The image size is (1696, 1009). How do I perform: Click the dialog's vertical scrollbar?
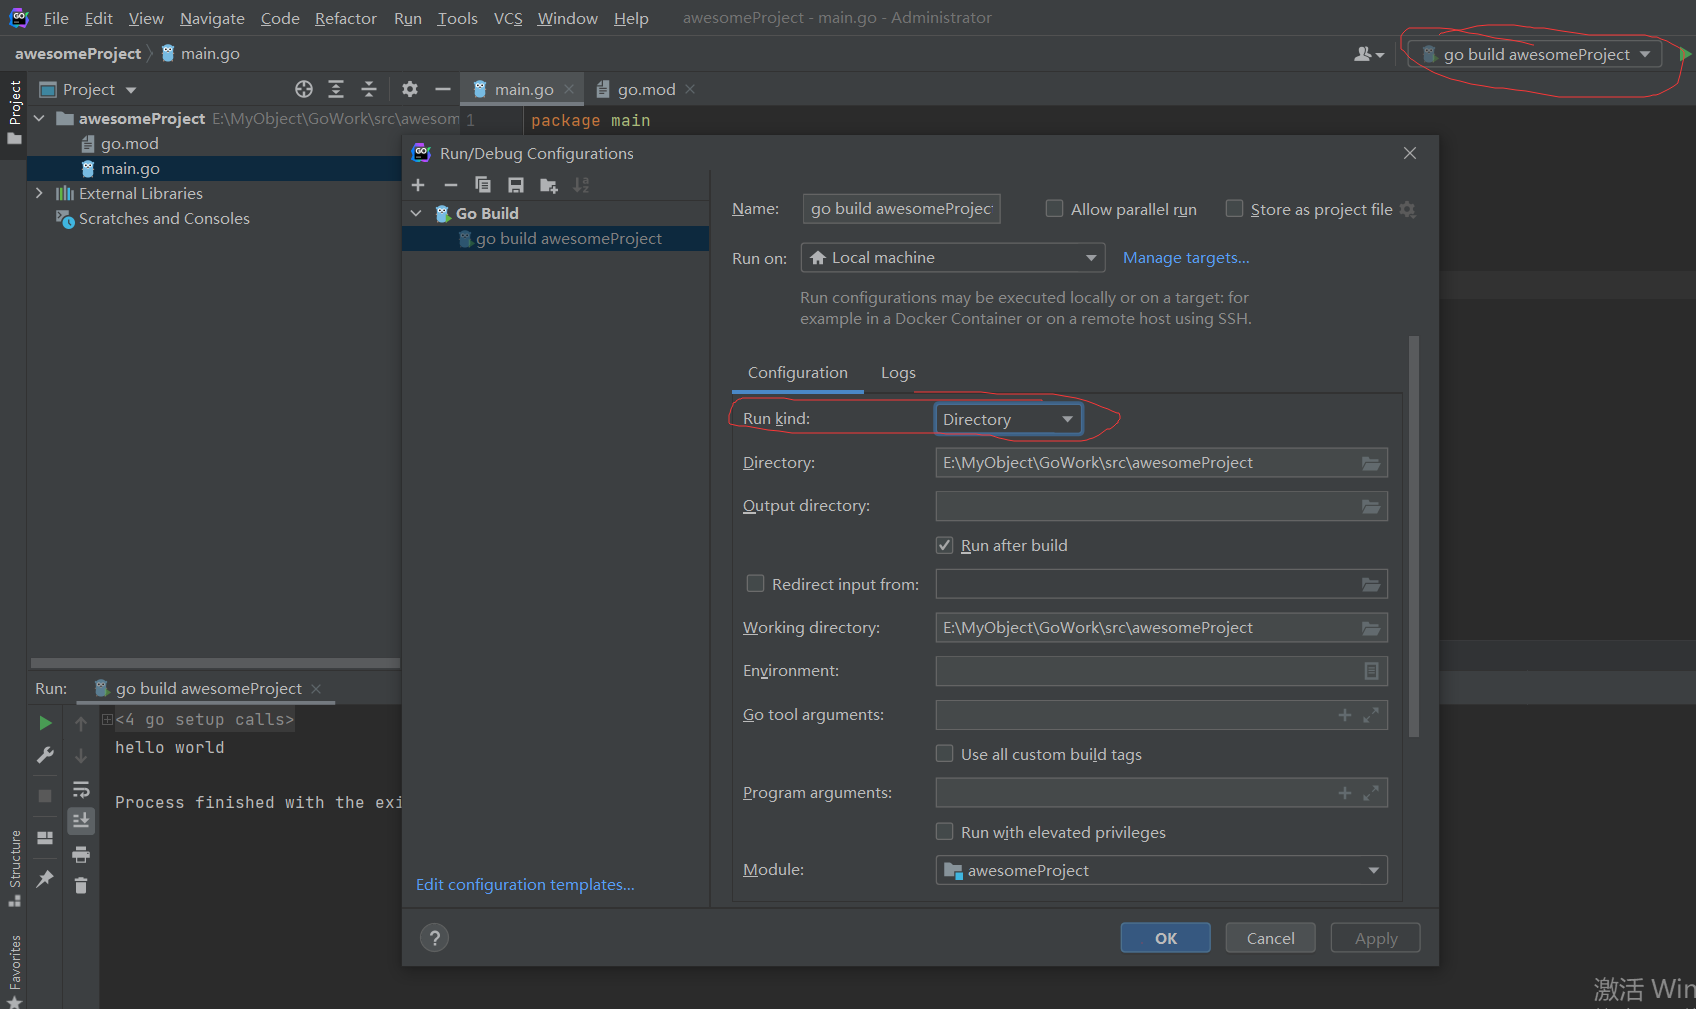(1413, 536)
